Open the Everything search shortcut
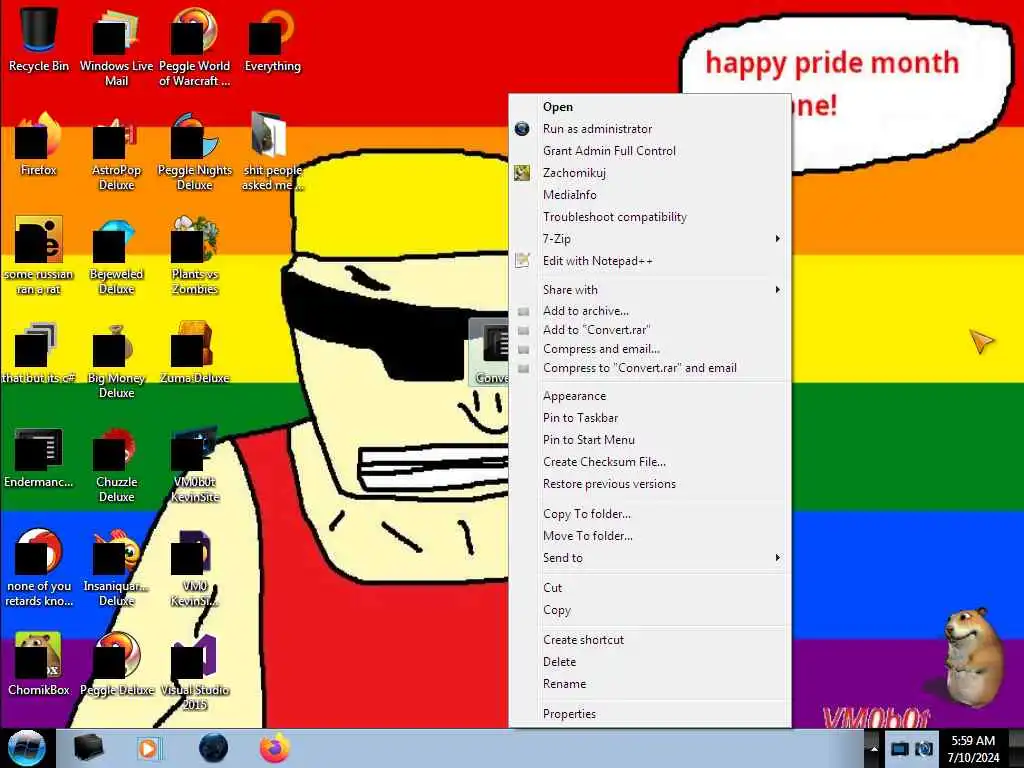Viewport: 1024px width, 768px height. (272, 39)
